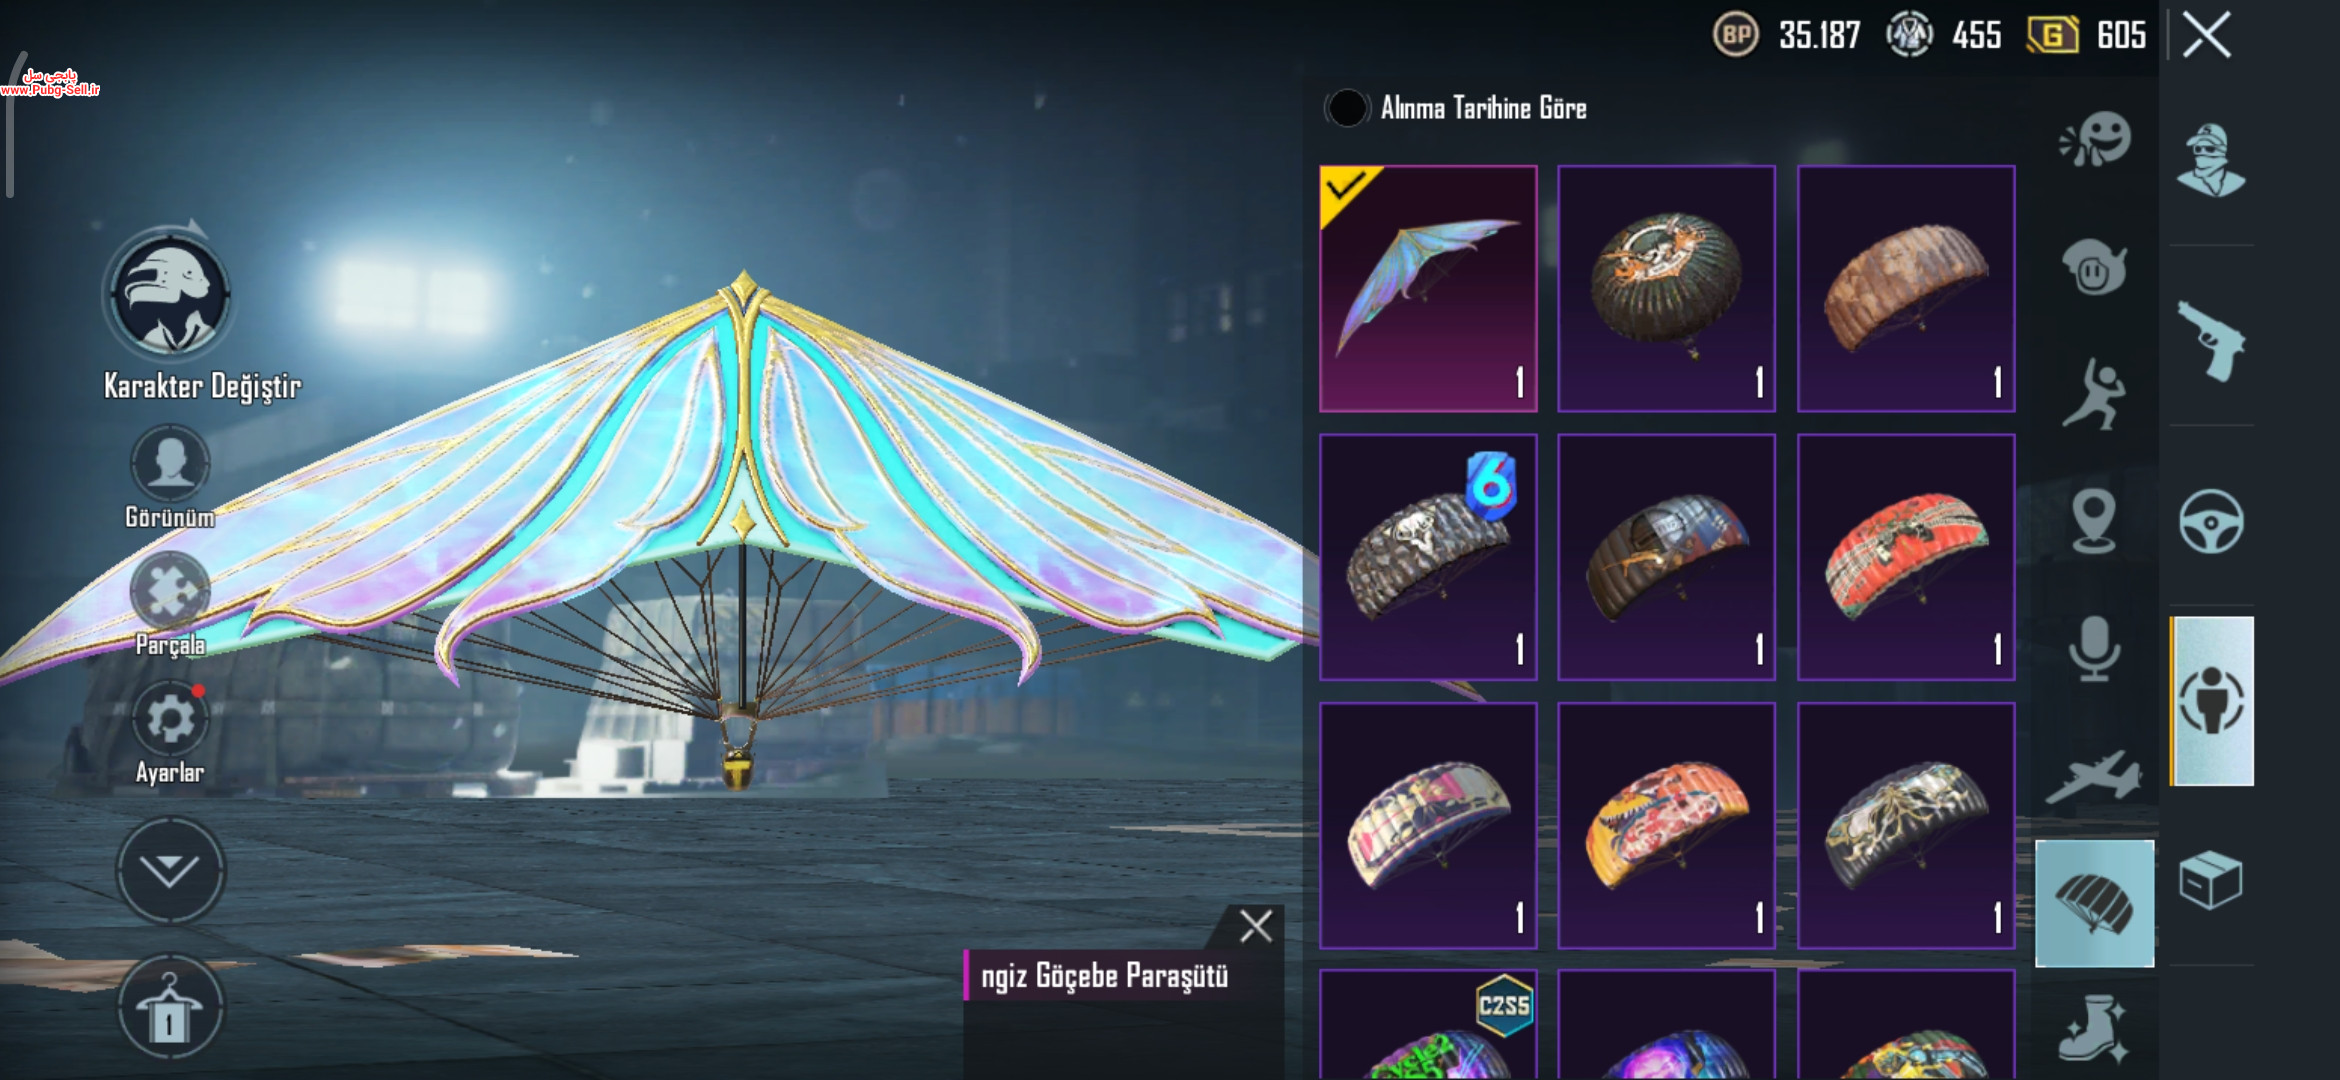
Task: Select the parachute with number 6 badge
Action: [x=1428, y=557]
